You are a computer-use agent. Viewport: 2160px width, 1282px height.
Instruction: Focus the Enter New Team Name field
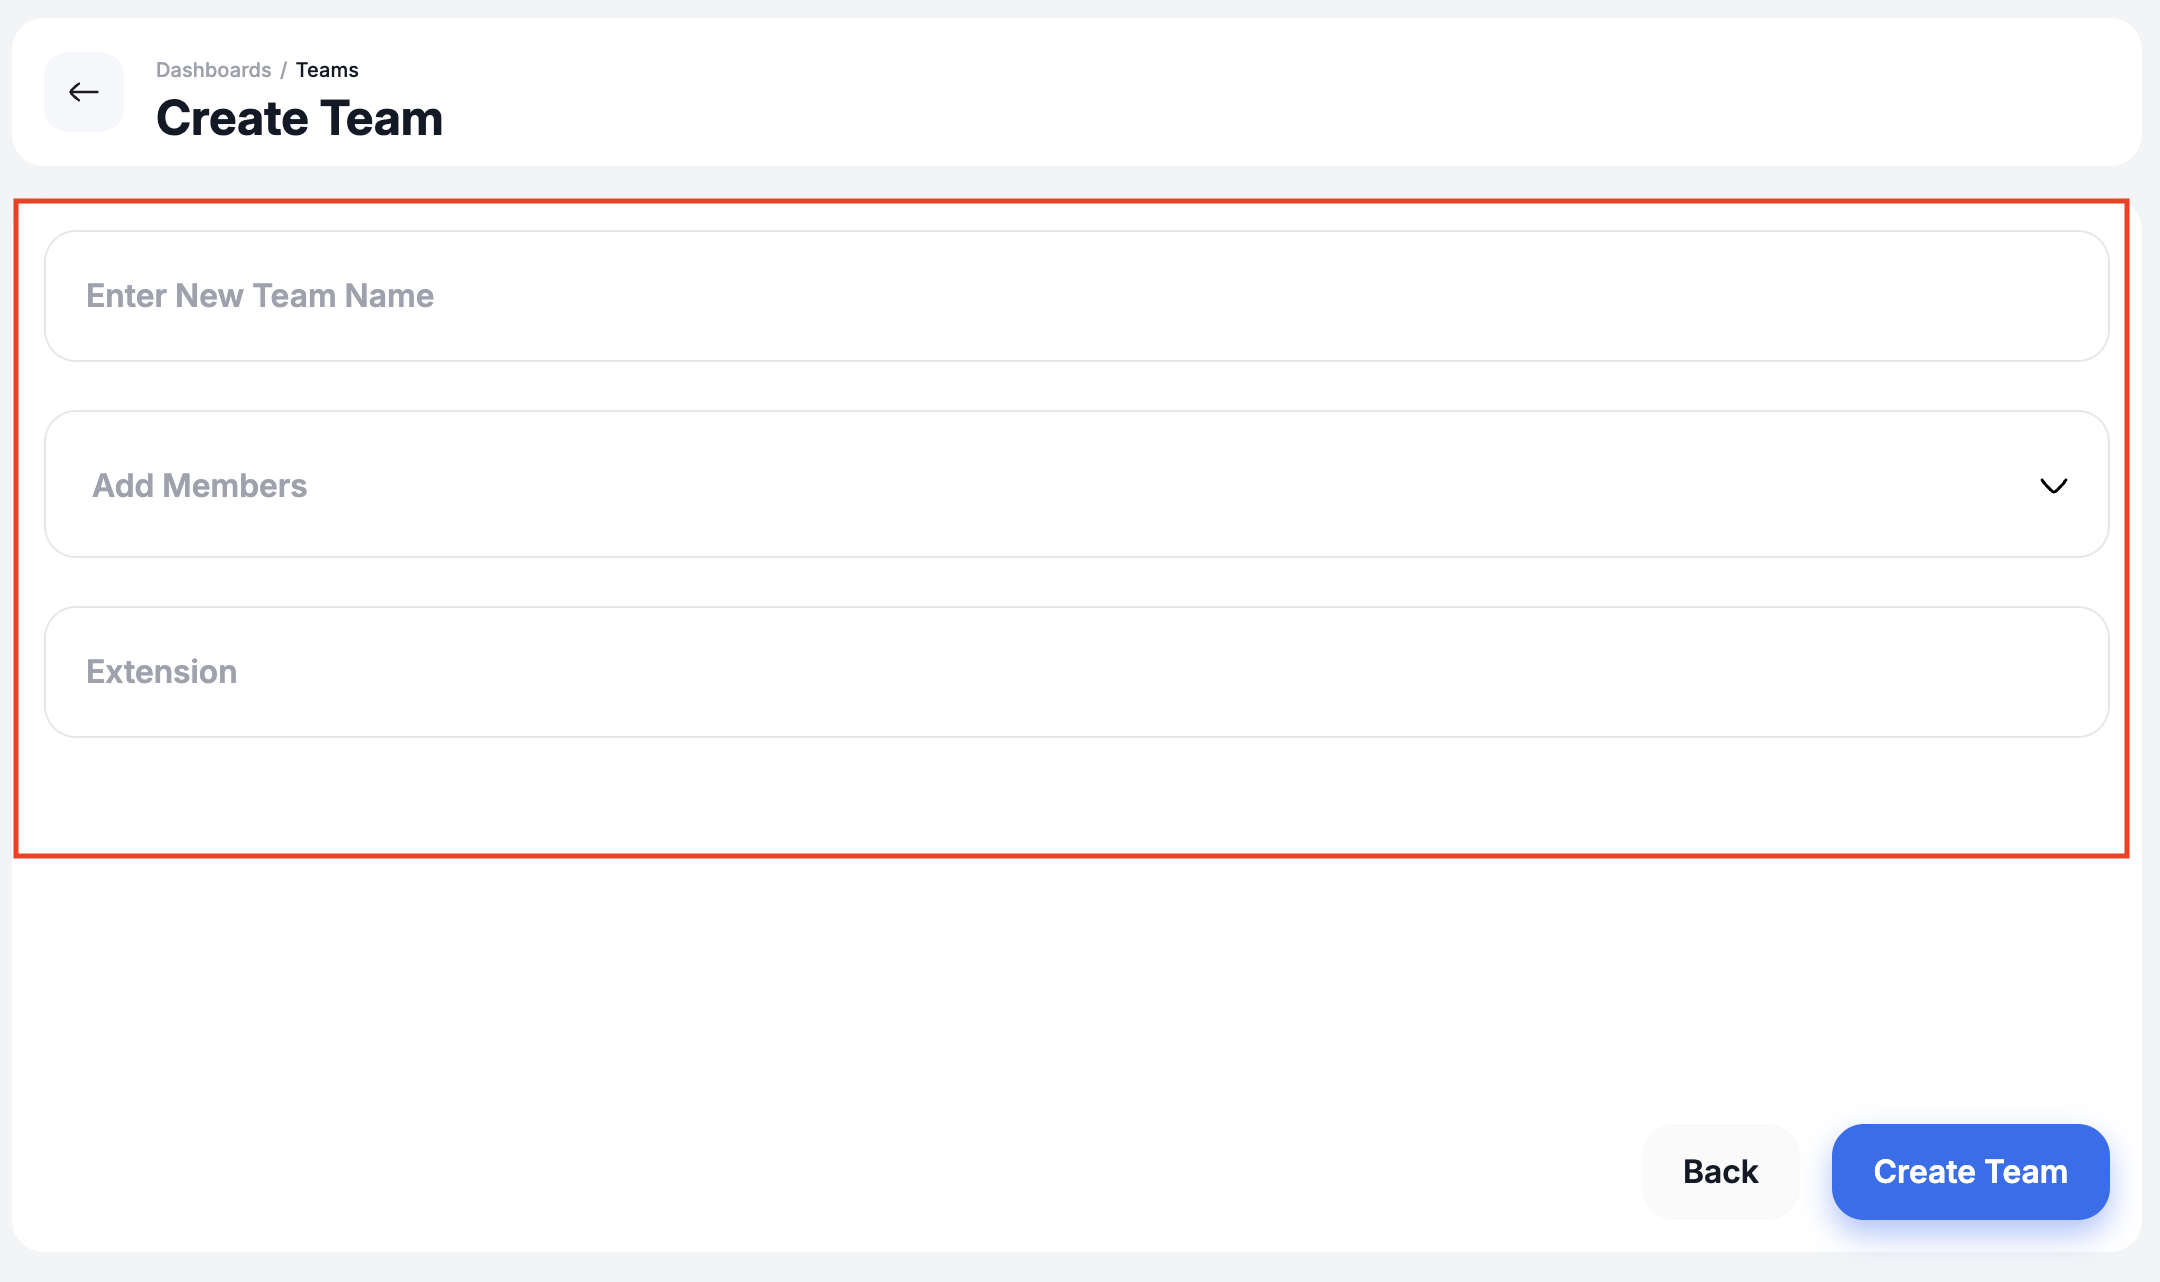coord(1077,296)
